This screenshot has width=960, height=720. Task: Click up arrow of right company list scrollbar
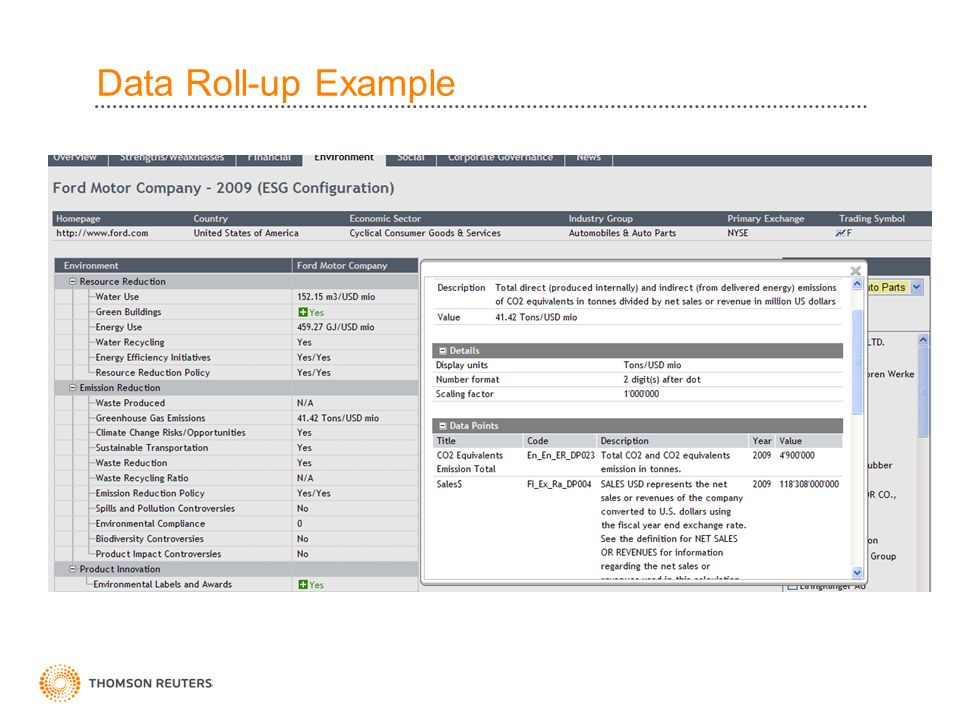click(923, 340)
